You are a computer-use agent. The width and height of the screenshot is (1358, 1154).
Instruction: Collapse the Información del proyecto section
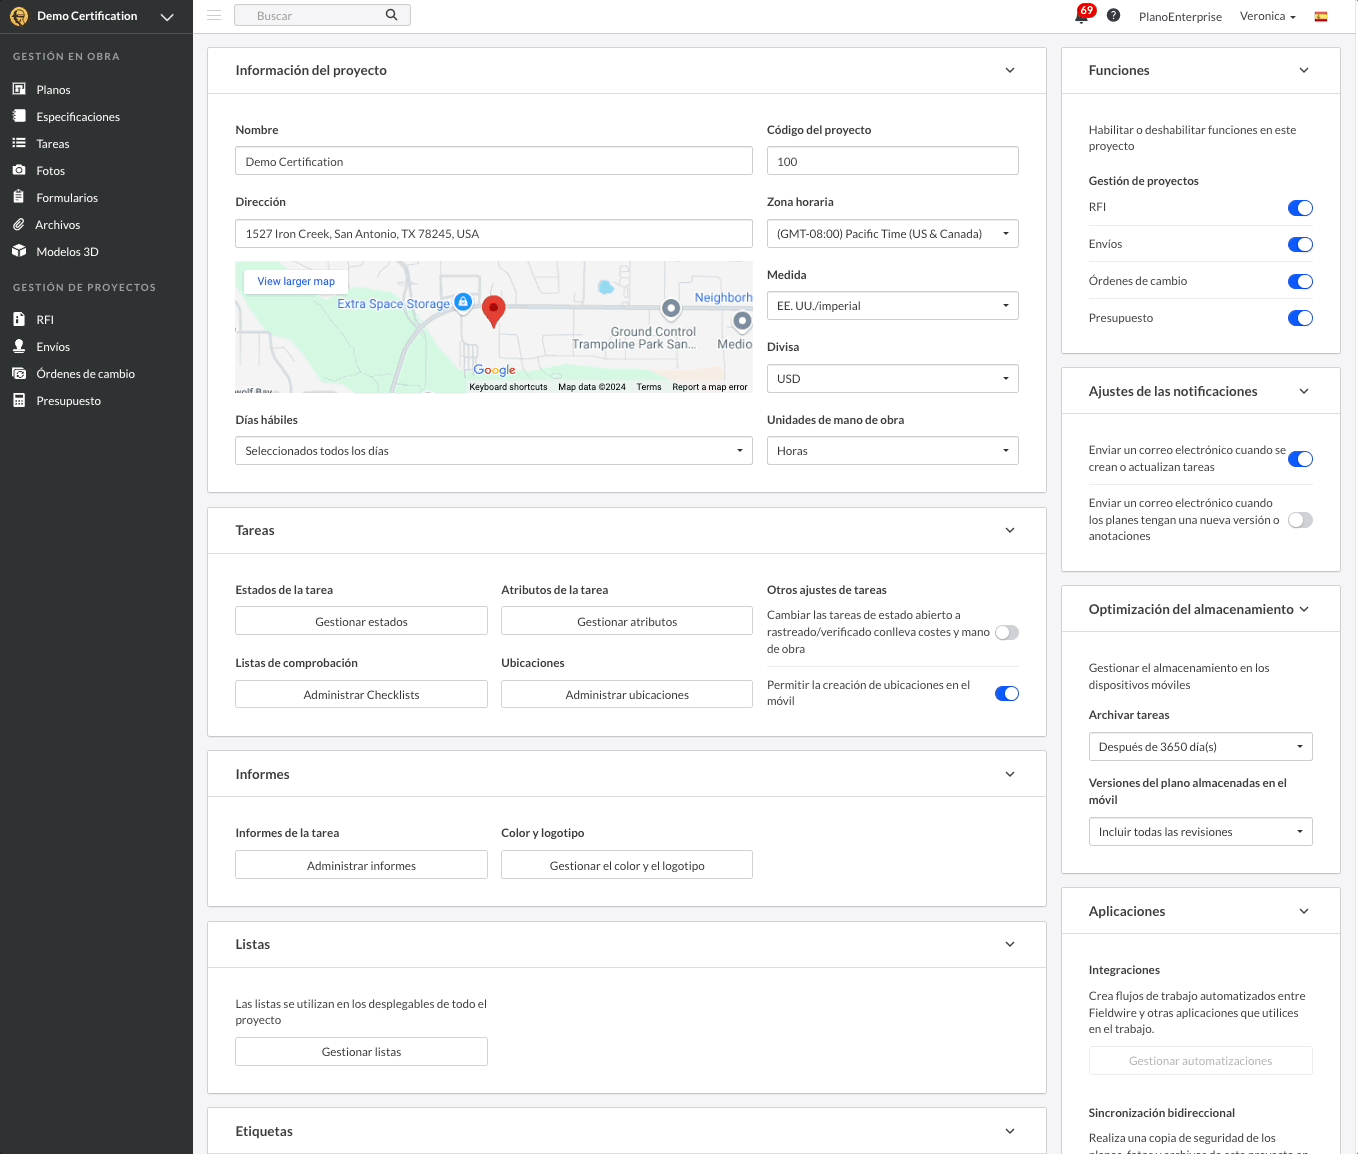[1010, 70]
